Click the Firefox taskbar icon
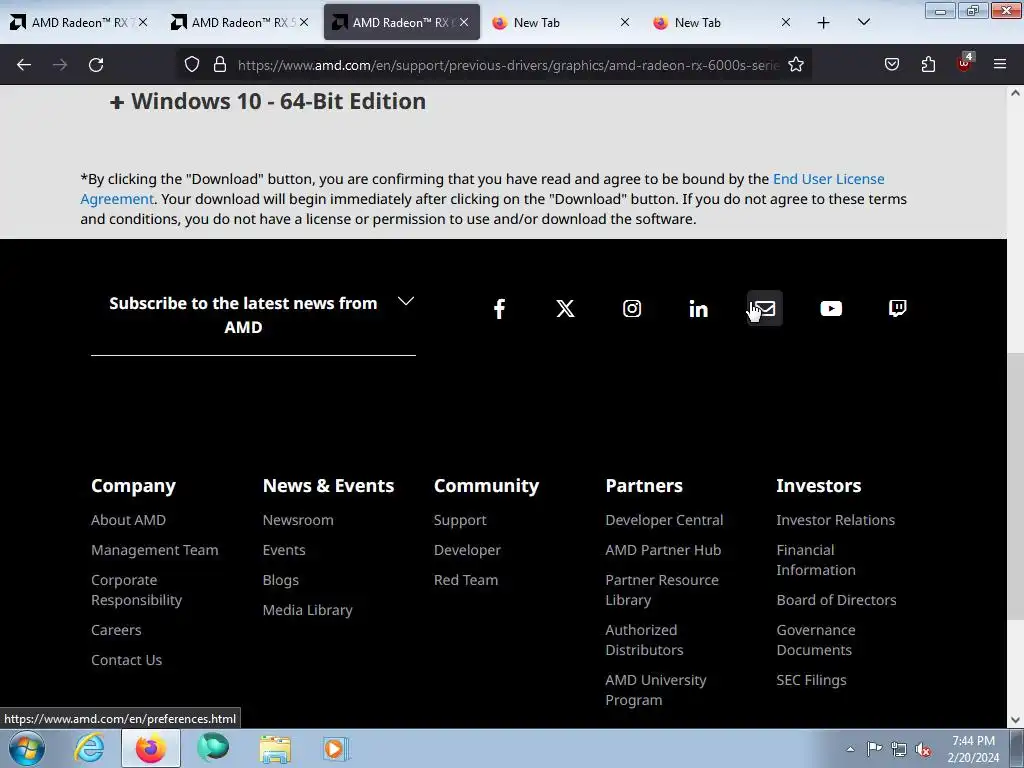Image resolution: width=1024 pixels, height=768 pixels. (151, 748)
